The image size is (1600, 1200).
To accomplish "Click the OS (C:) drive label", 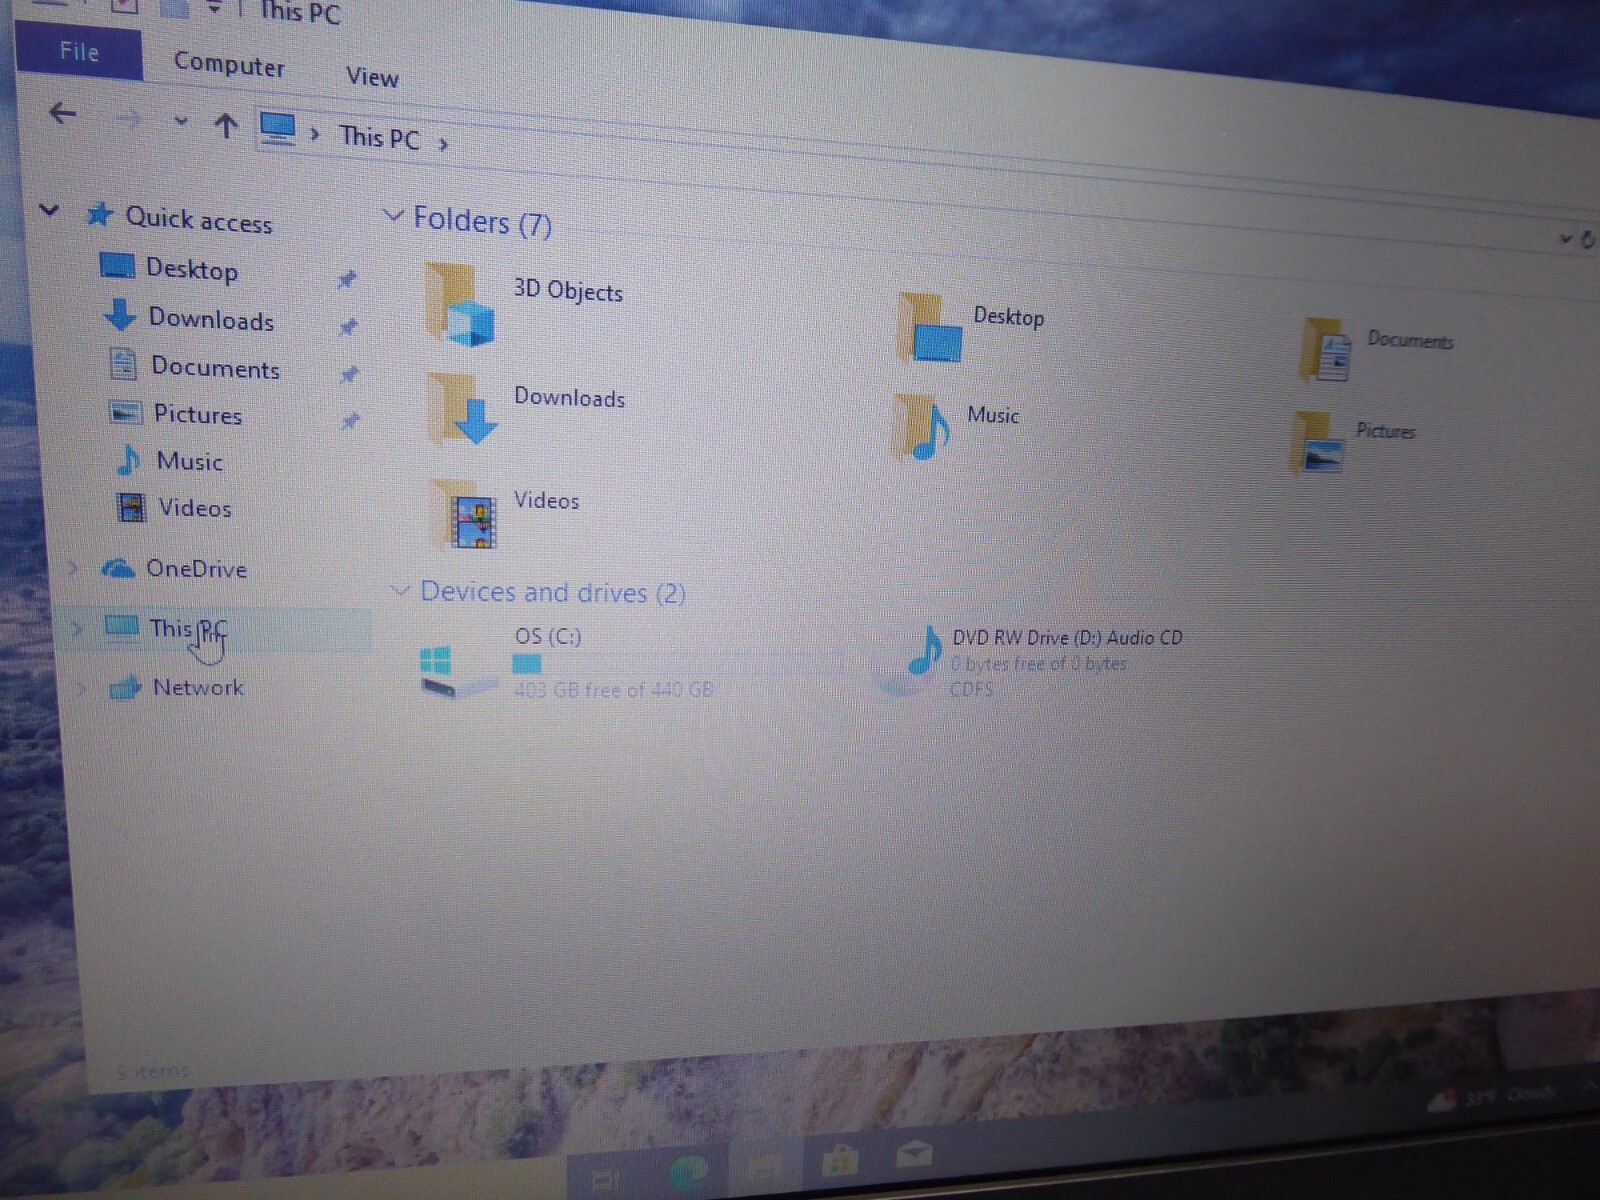I will pos(548,635).
